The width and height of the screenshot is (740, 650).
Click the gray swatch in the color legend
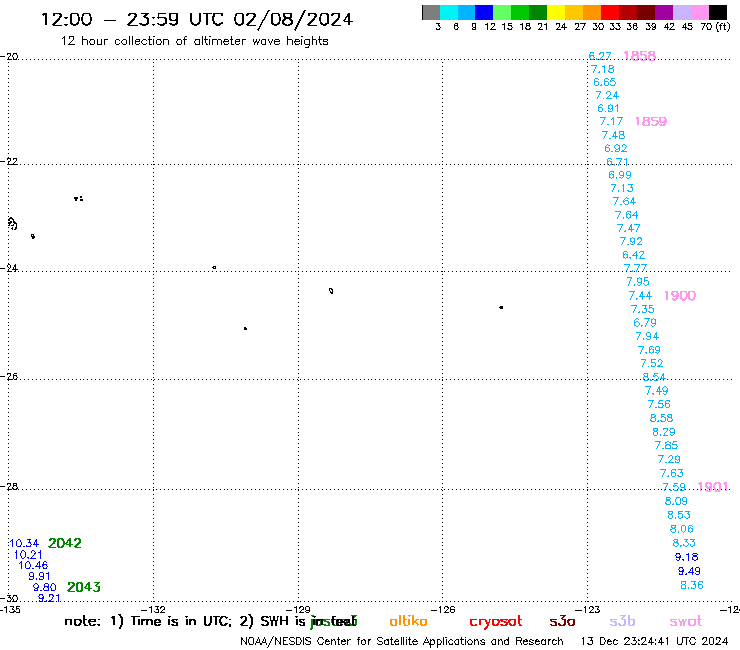point(431,12)
